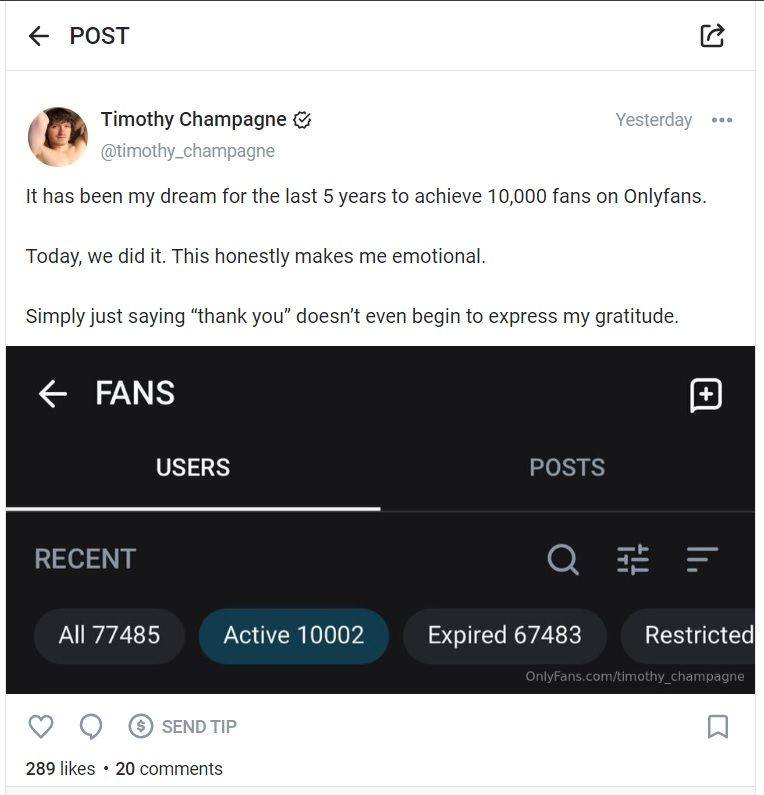
Task: Switch to the USERS tab
Action: pyautogui.click(x=193, y=467)
